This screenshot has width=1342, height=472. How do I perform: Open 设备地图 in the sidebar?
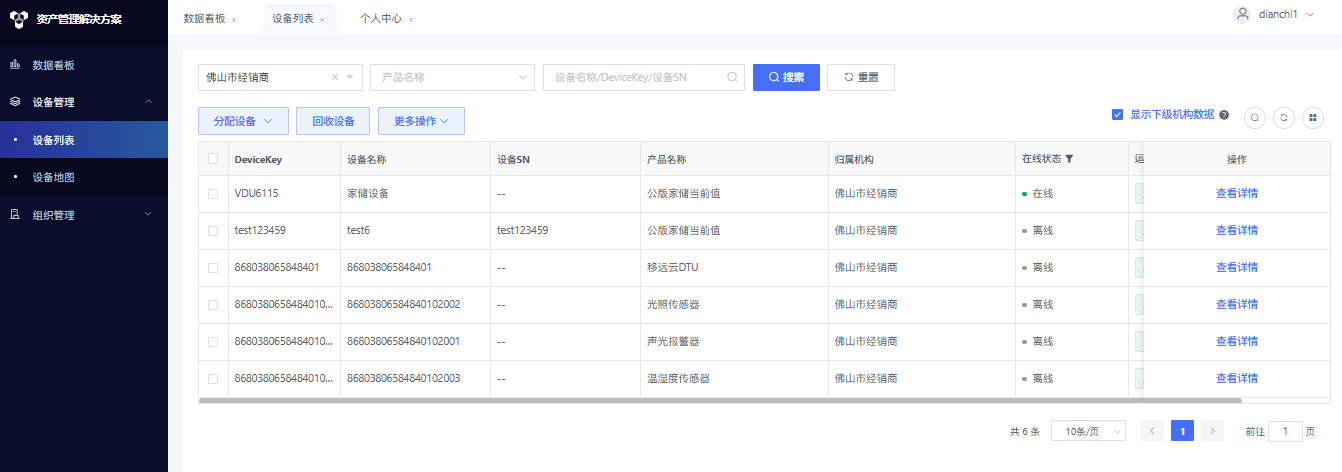point(54,177)
